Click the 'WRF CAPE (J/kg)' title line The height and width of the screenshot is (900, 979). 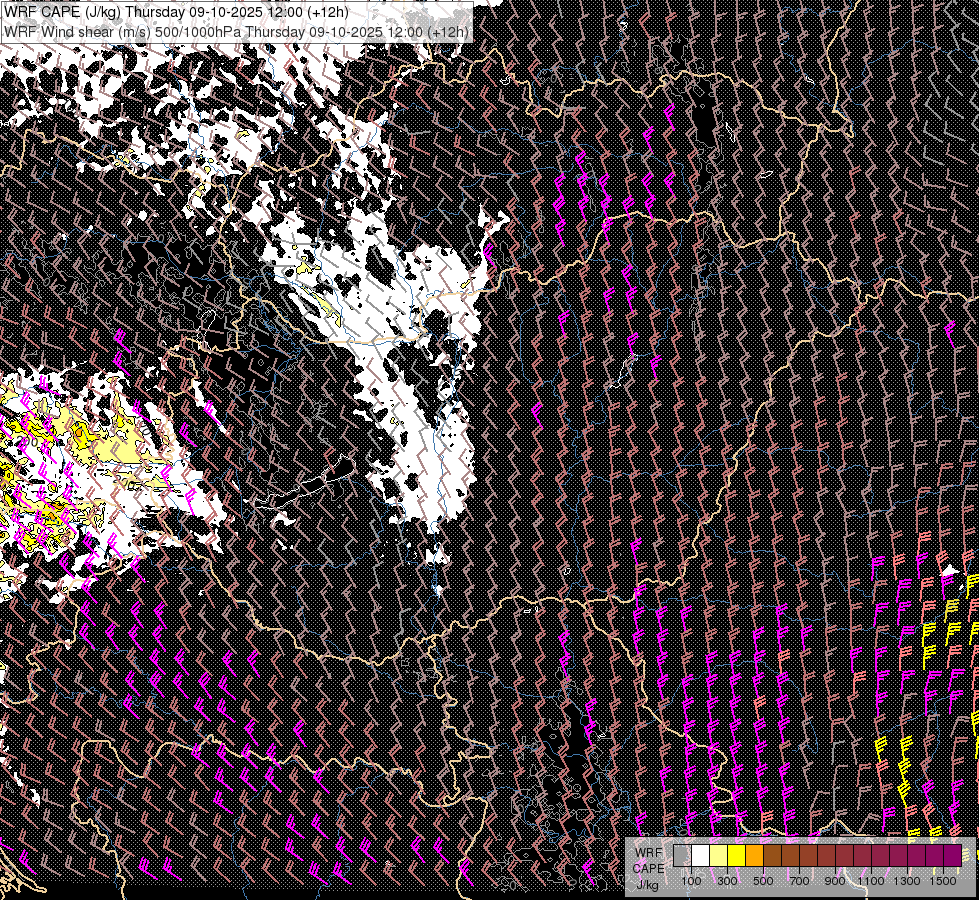pyautogui.click(x=177, y=12)
